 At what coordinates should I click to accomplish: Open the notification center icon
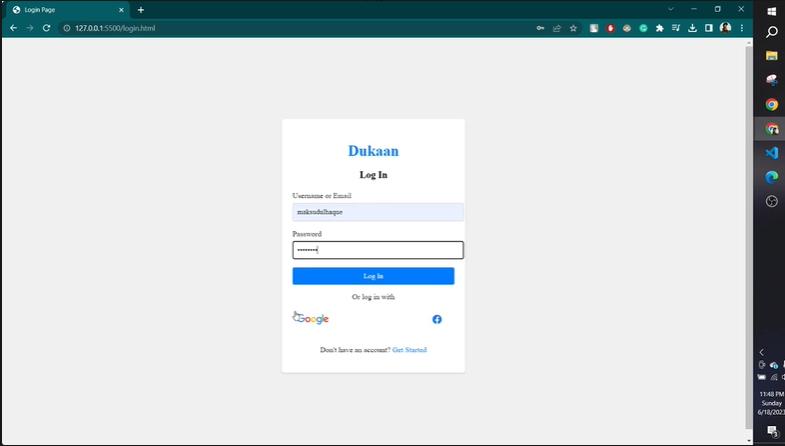[x=772, y=431]
